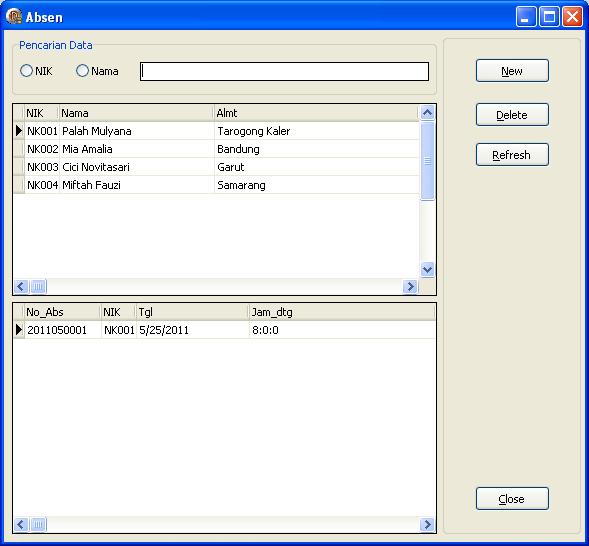This screenshot has height=546, width=589.
Task: Click the Close button at bottom
Action: tap(512, 498)
